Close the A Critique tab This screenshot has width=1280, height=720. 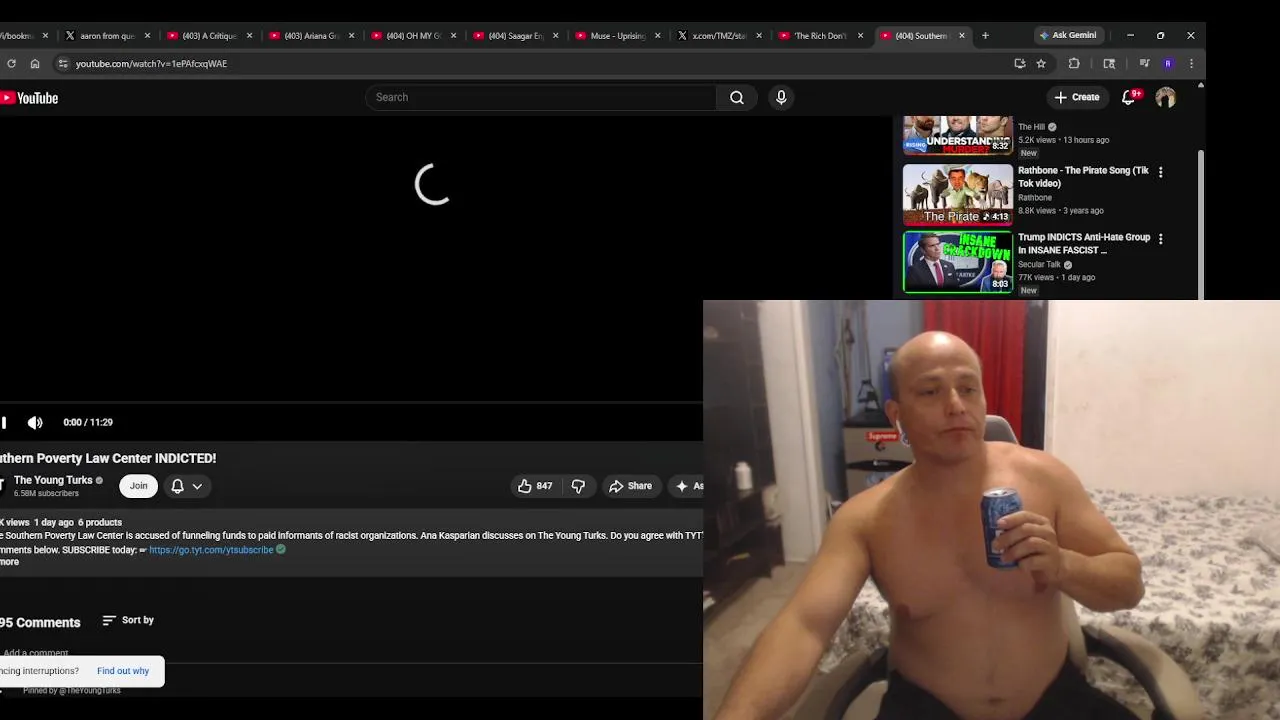pos(249,36)
